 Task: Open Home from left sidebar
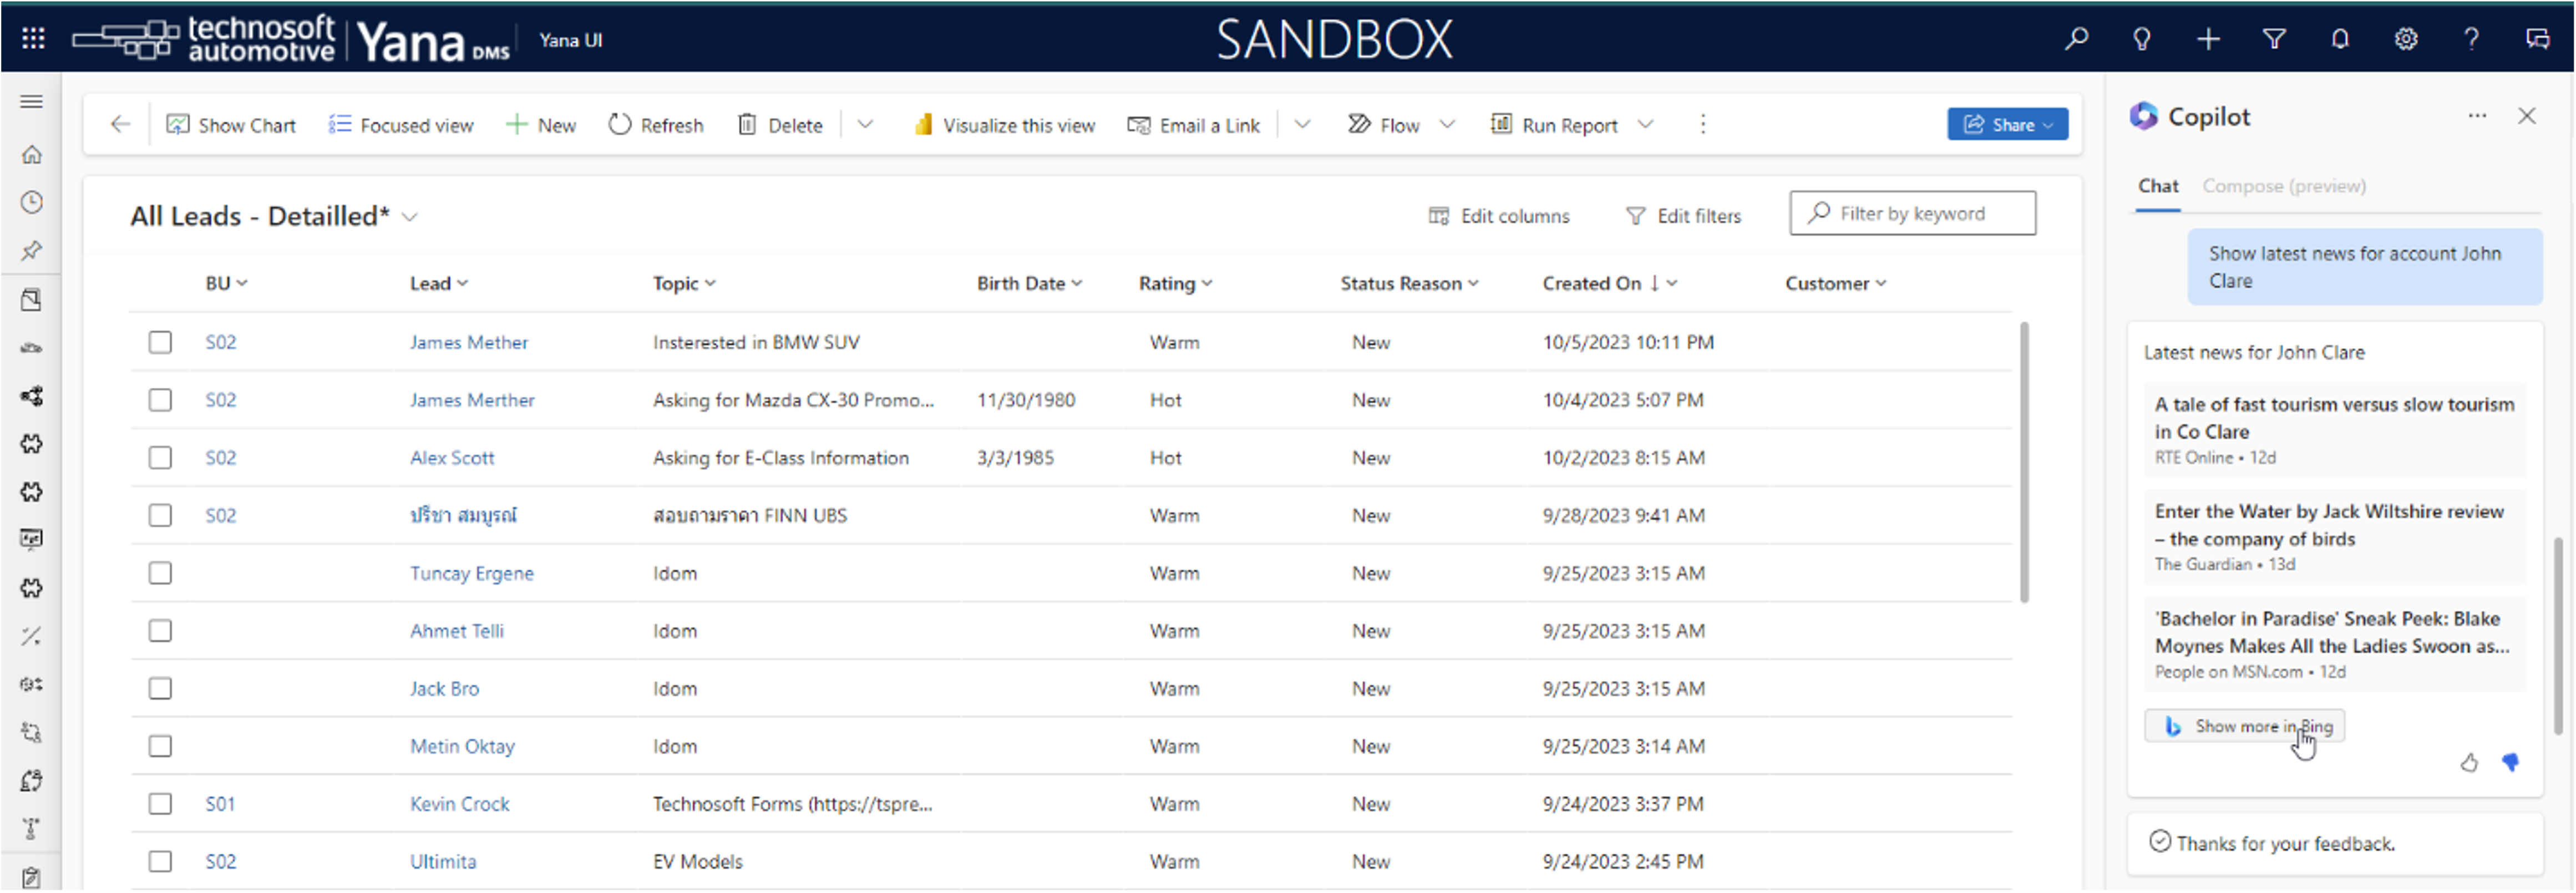coord(32,155)
